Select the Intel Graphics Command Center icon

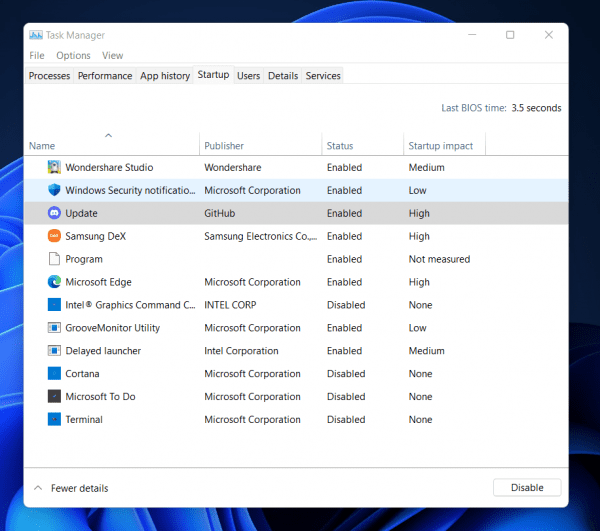coord(54,305)
